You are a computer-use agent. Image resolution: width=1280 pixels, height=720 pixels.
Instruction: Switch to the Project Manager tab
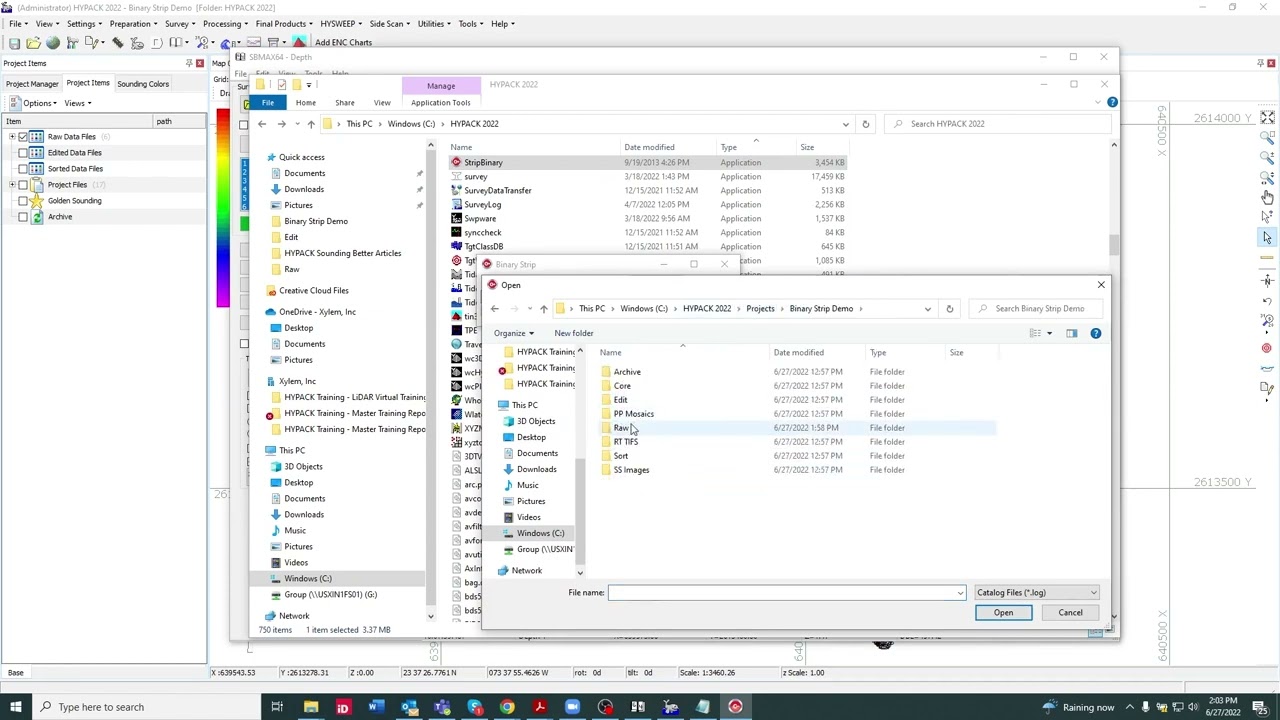pyautogui.click(x=32, y=84)
